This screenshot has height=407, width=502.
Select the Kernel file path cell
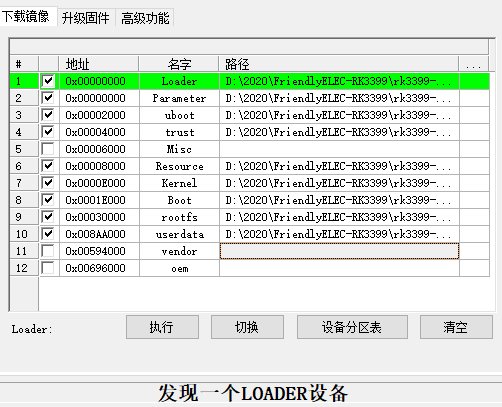[339, 183]
